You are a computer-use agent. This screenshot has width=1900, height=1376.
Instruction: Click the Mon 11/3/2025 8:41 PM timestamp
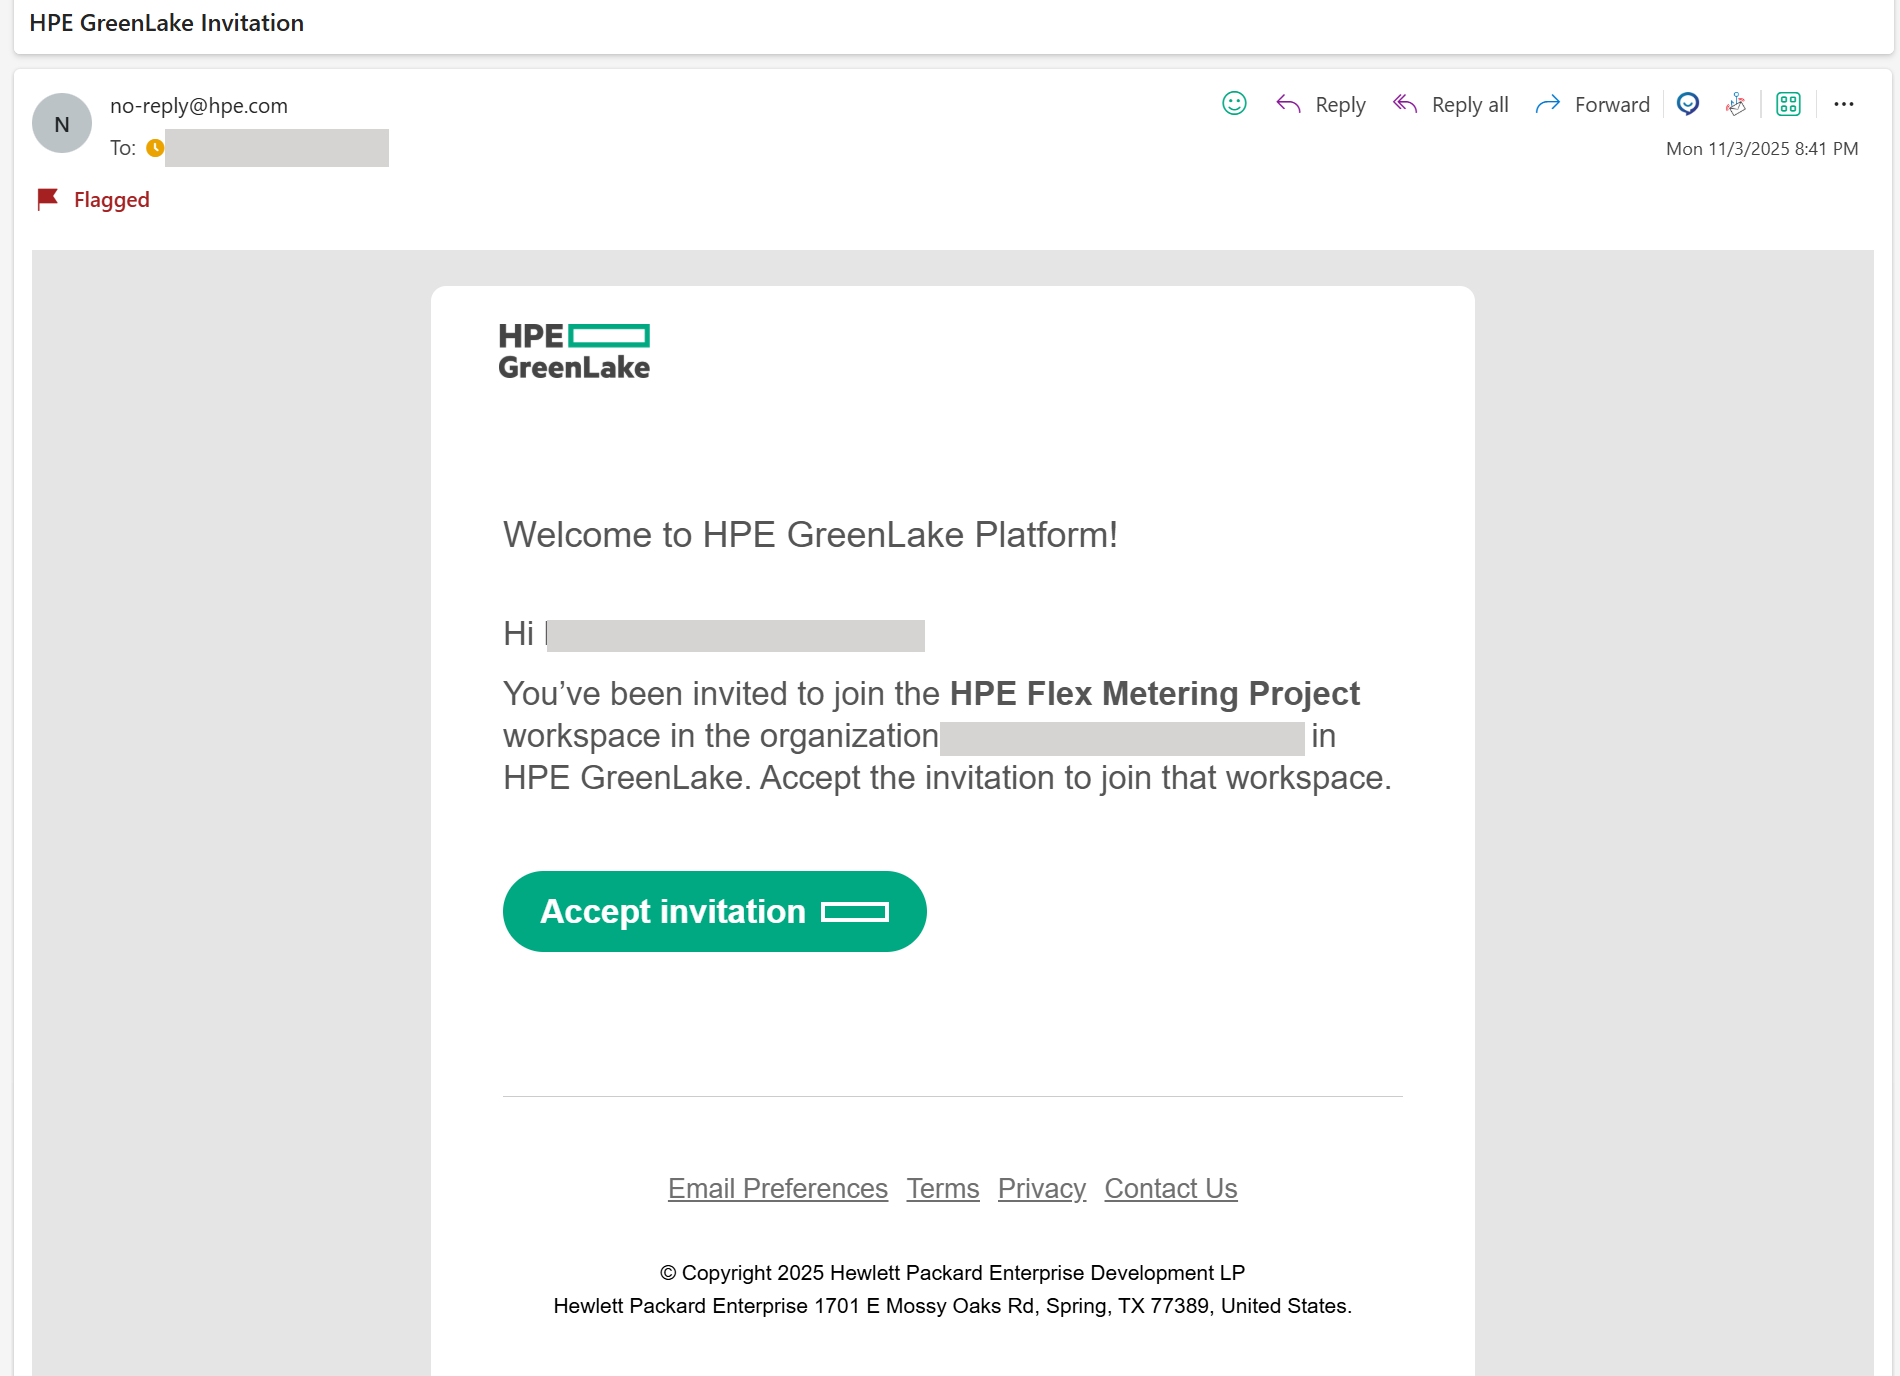click(x=1762, y=149)
